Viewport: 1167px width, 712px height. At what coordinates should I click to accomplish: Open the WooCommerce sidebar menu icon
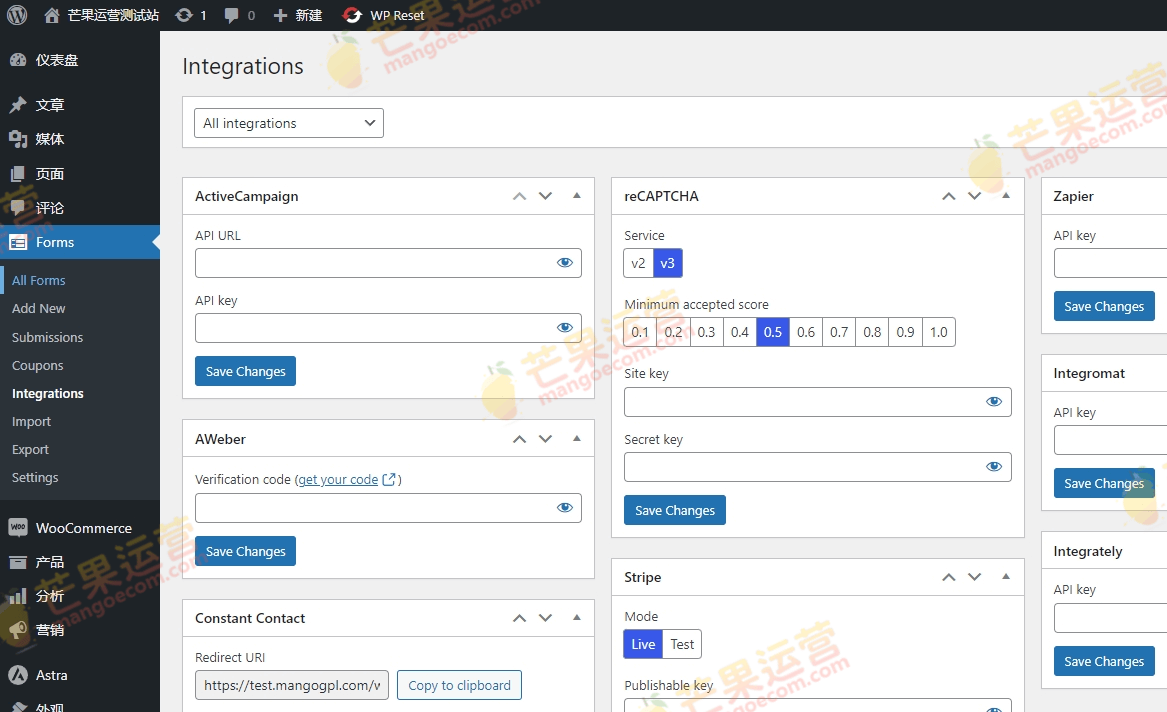click(22, 527)
